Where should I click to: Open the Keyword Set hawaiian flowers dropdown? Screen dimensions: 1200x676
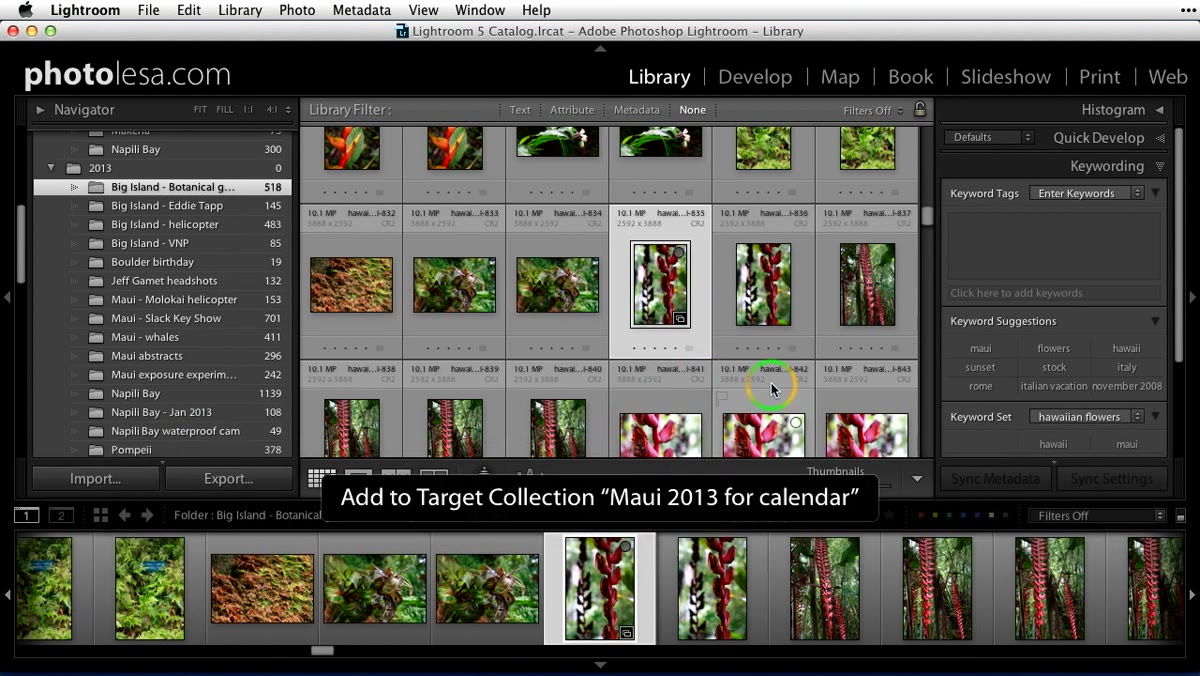click(1087, 416)
